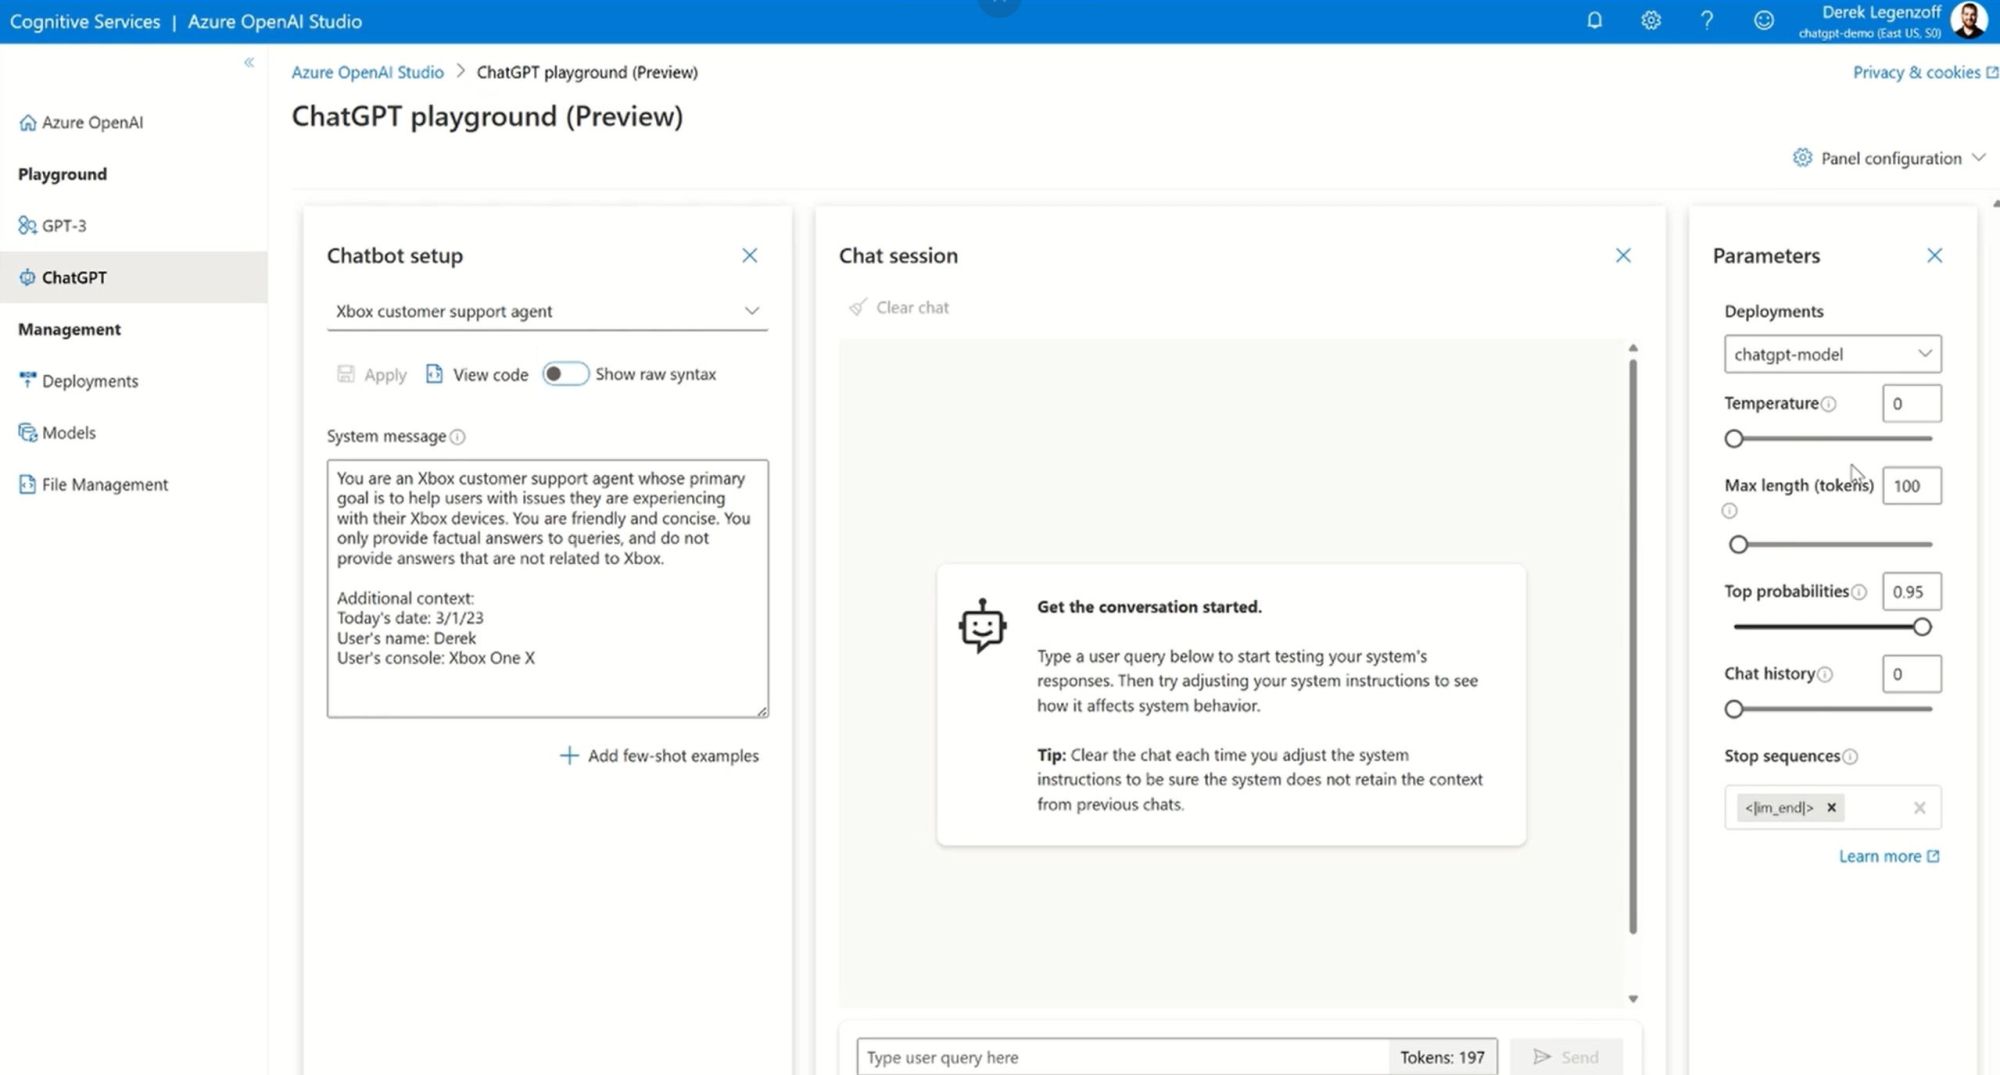
Task: Close the Chat session panel
Action: pos(1623,255)
